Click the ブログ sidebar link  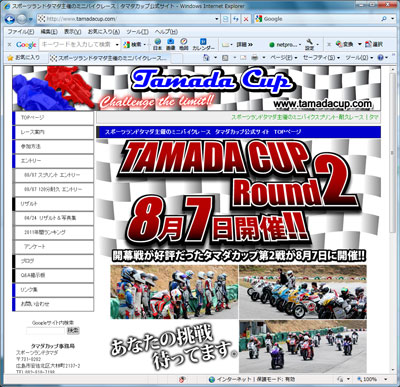(x=53, y=261)
